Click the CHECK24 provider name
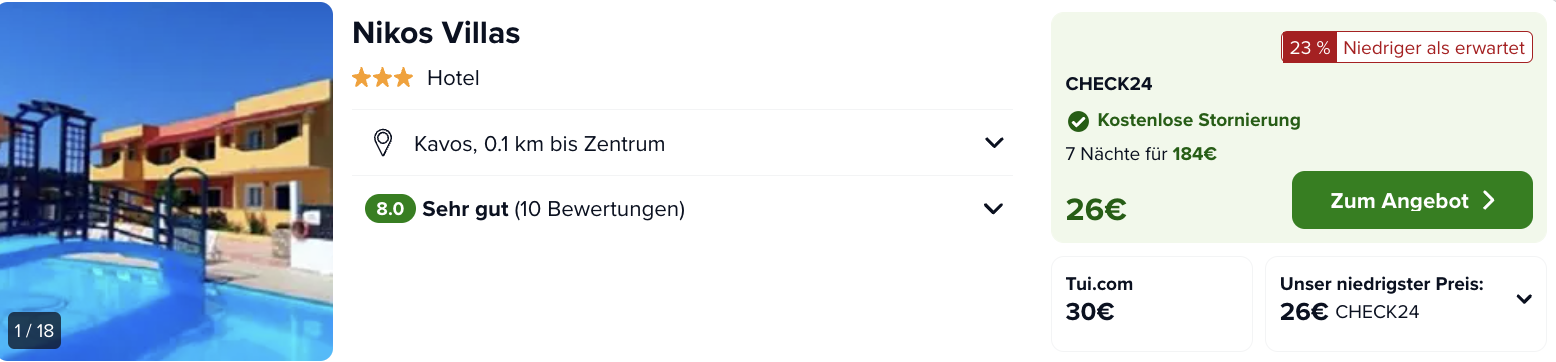Image resolution: width=1556 pixels, height=362 pixels. [1109, 84]
